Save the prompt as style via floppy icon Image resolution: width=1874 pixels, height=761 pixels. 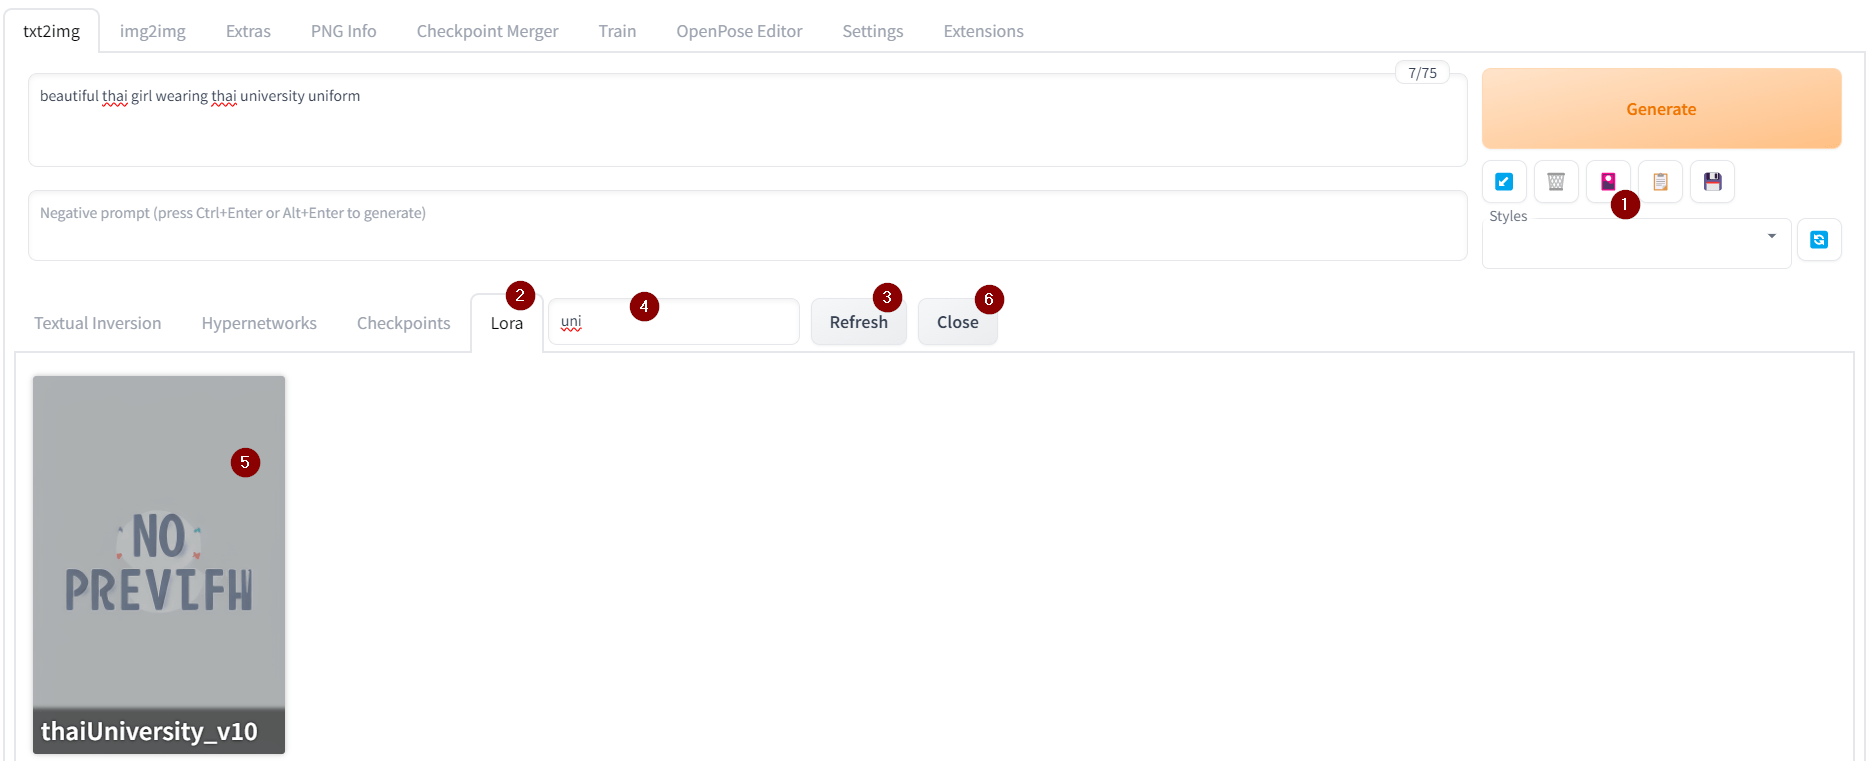[1712, 182]
